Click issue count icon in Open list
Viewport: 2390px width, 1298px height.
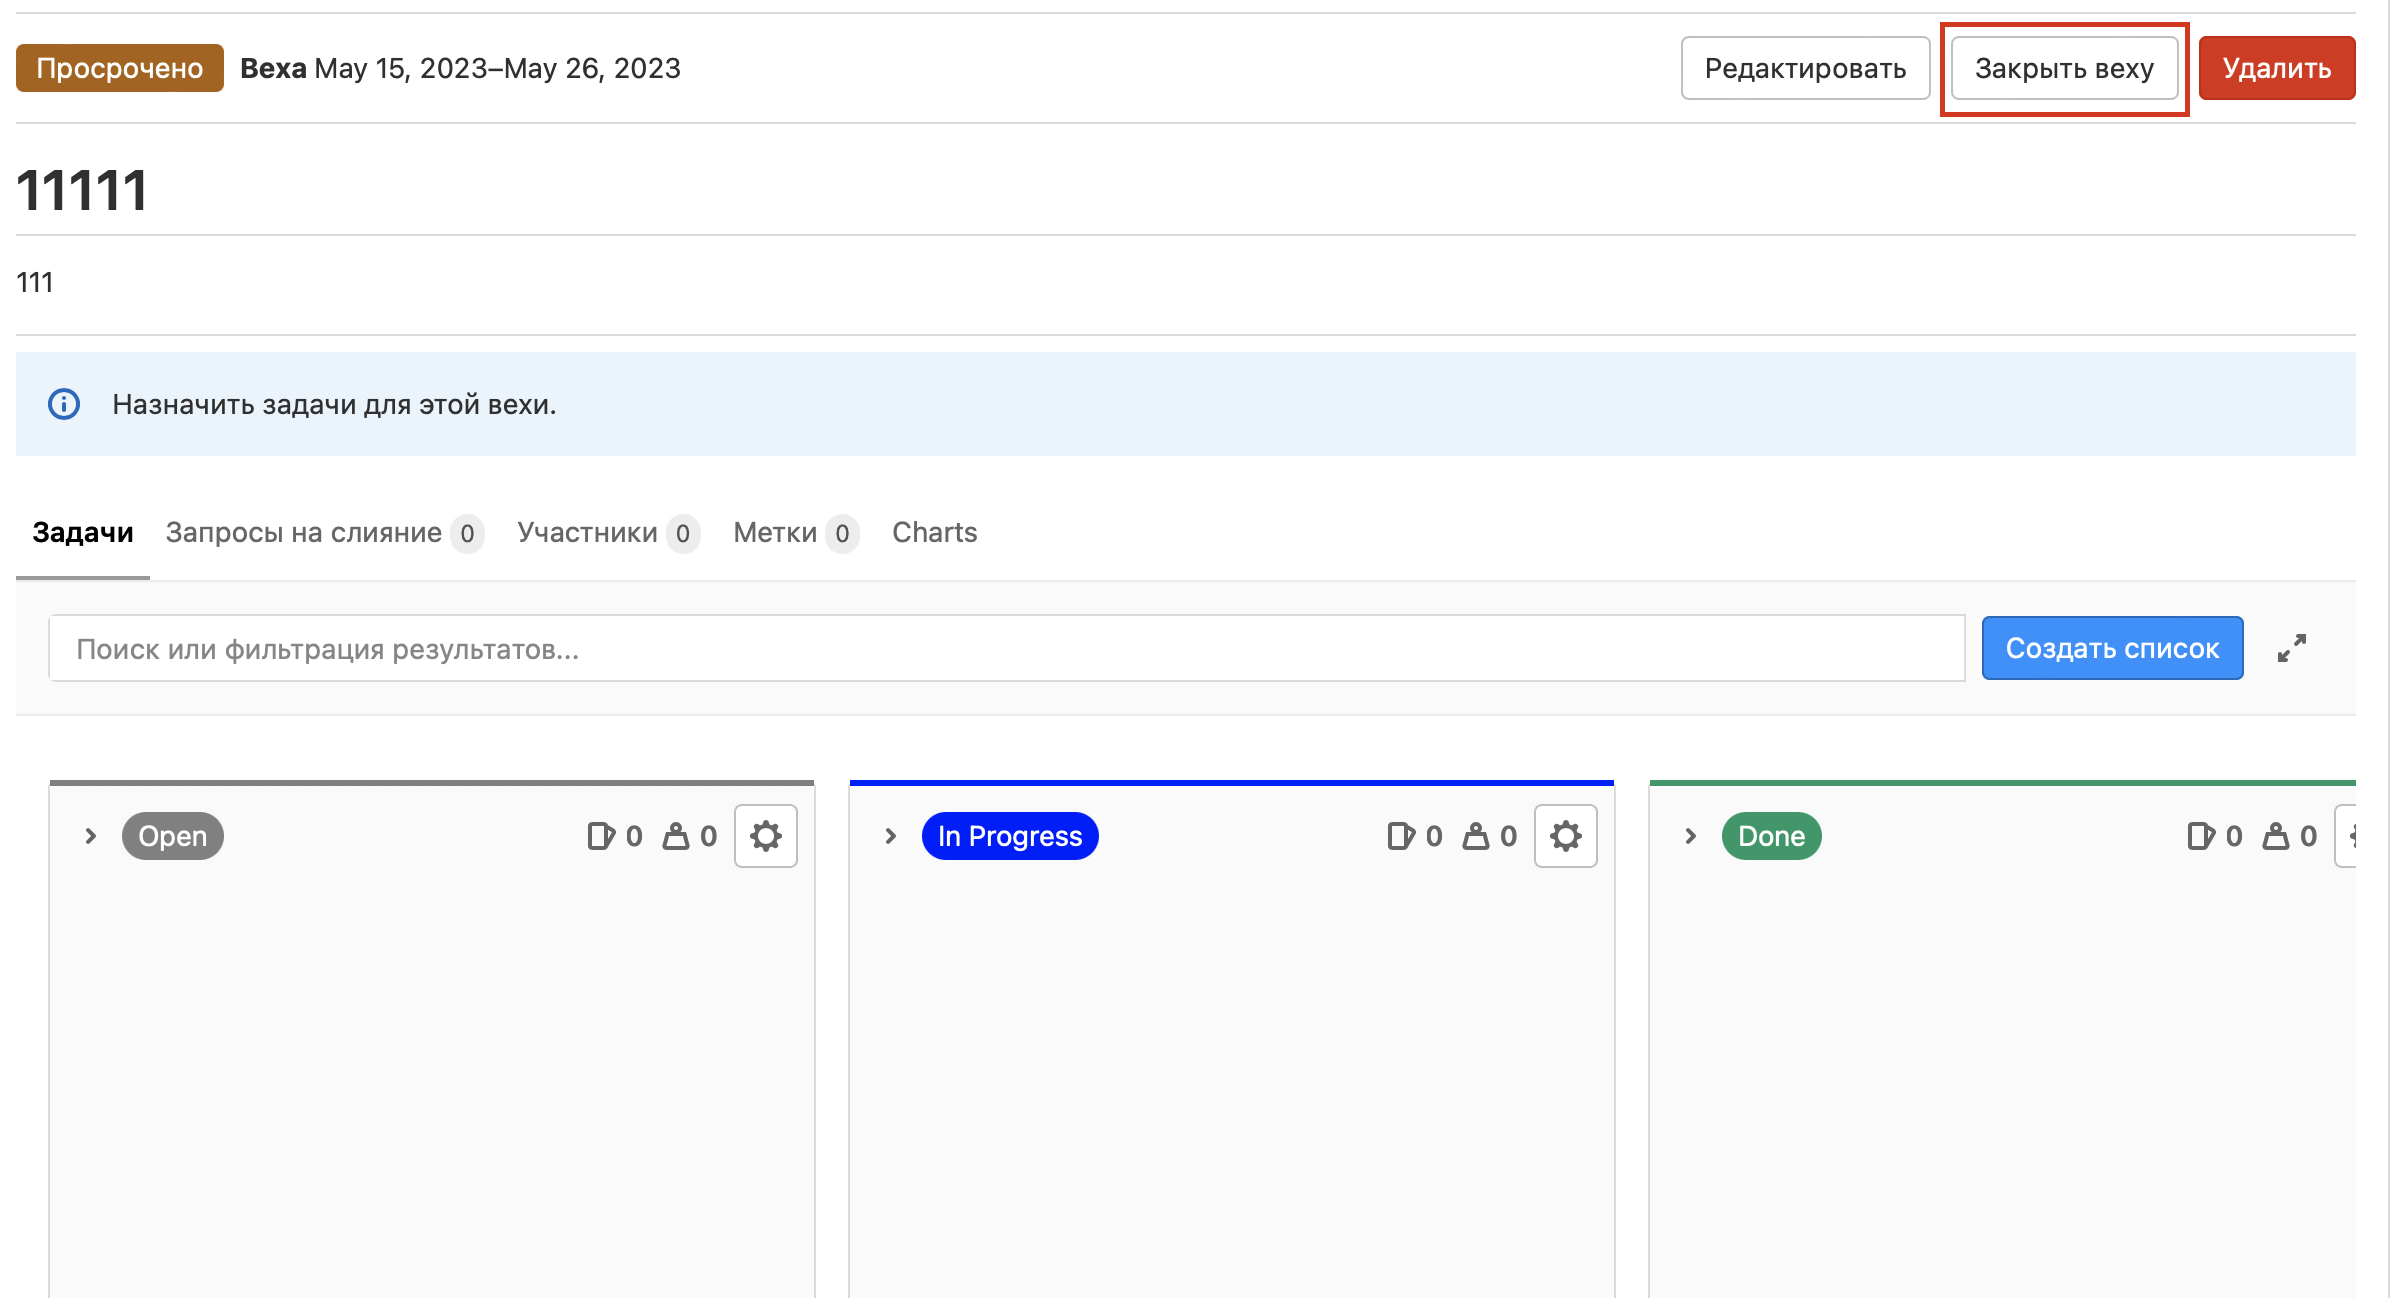pyautogui.click(x=600, y=836)
